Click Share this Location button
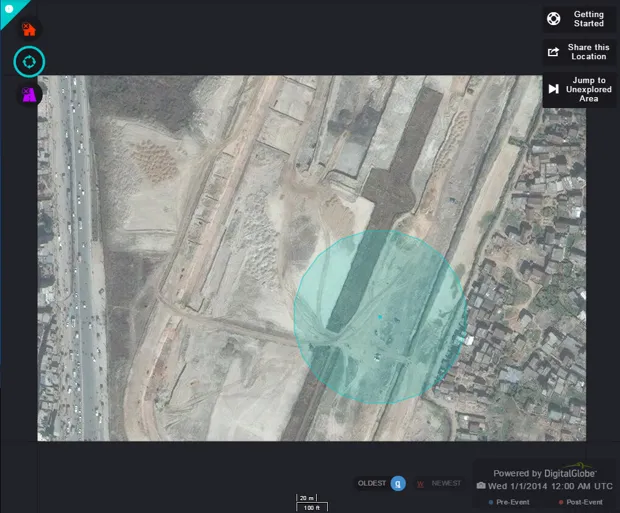 pos(578,52)
